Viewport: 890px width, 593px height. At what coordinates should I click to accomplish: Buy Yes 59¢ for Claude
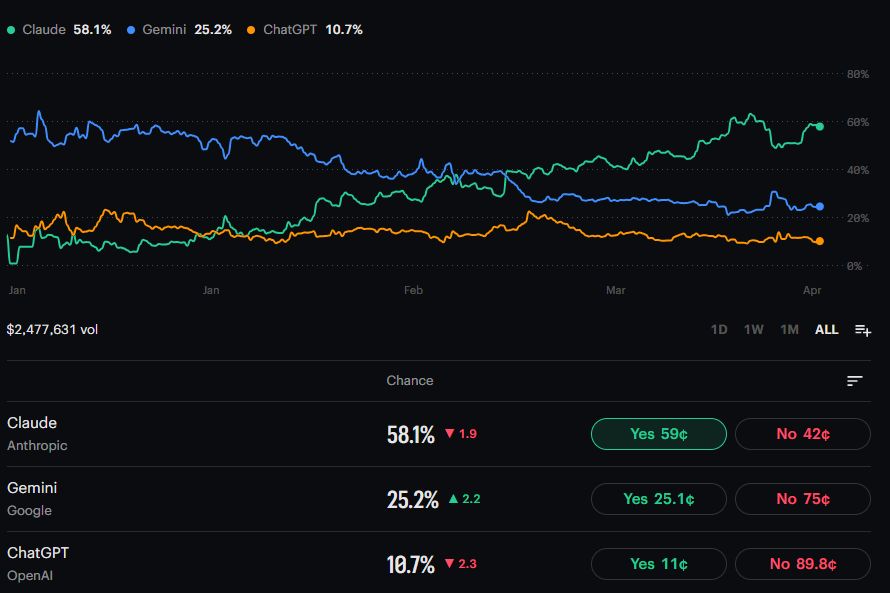[658, 434]
